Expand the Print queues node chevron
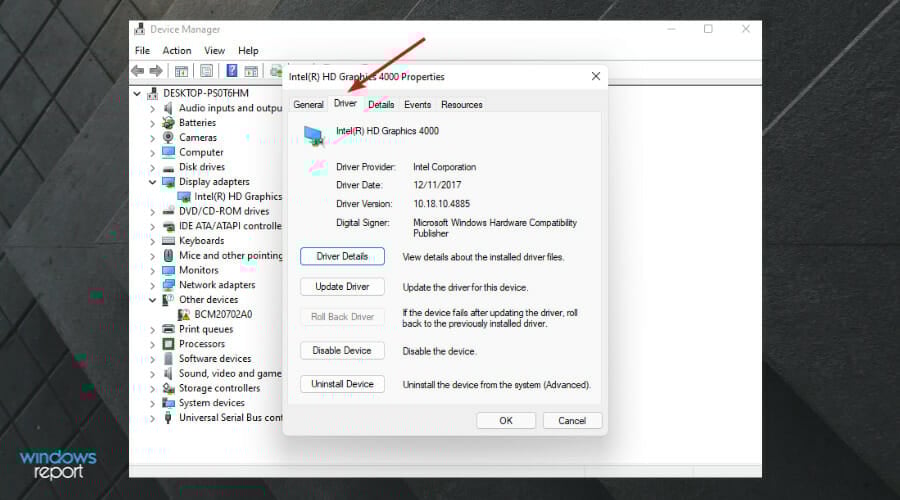This screenshot has height=500, width=900. pyautogui.click(x=152, y=330)
